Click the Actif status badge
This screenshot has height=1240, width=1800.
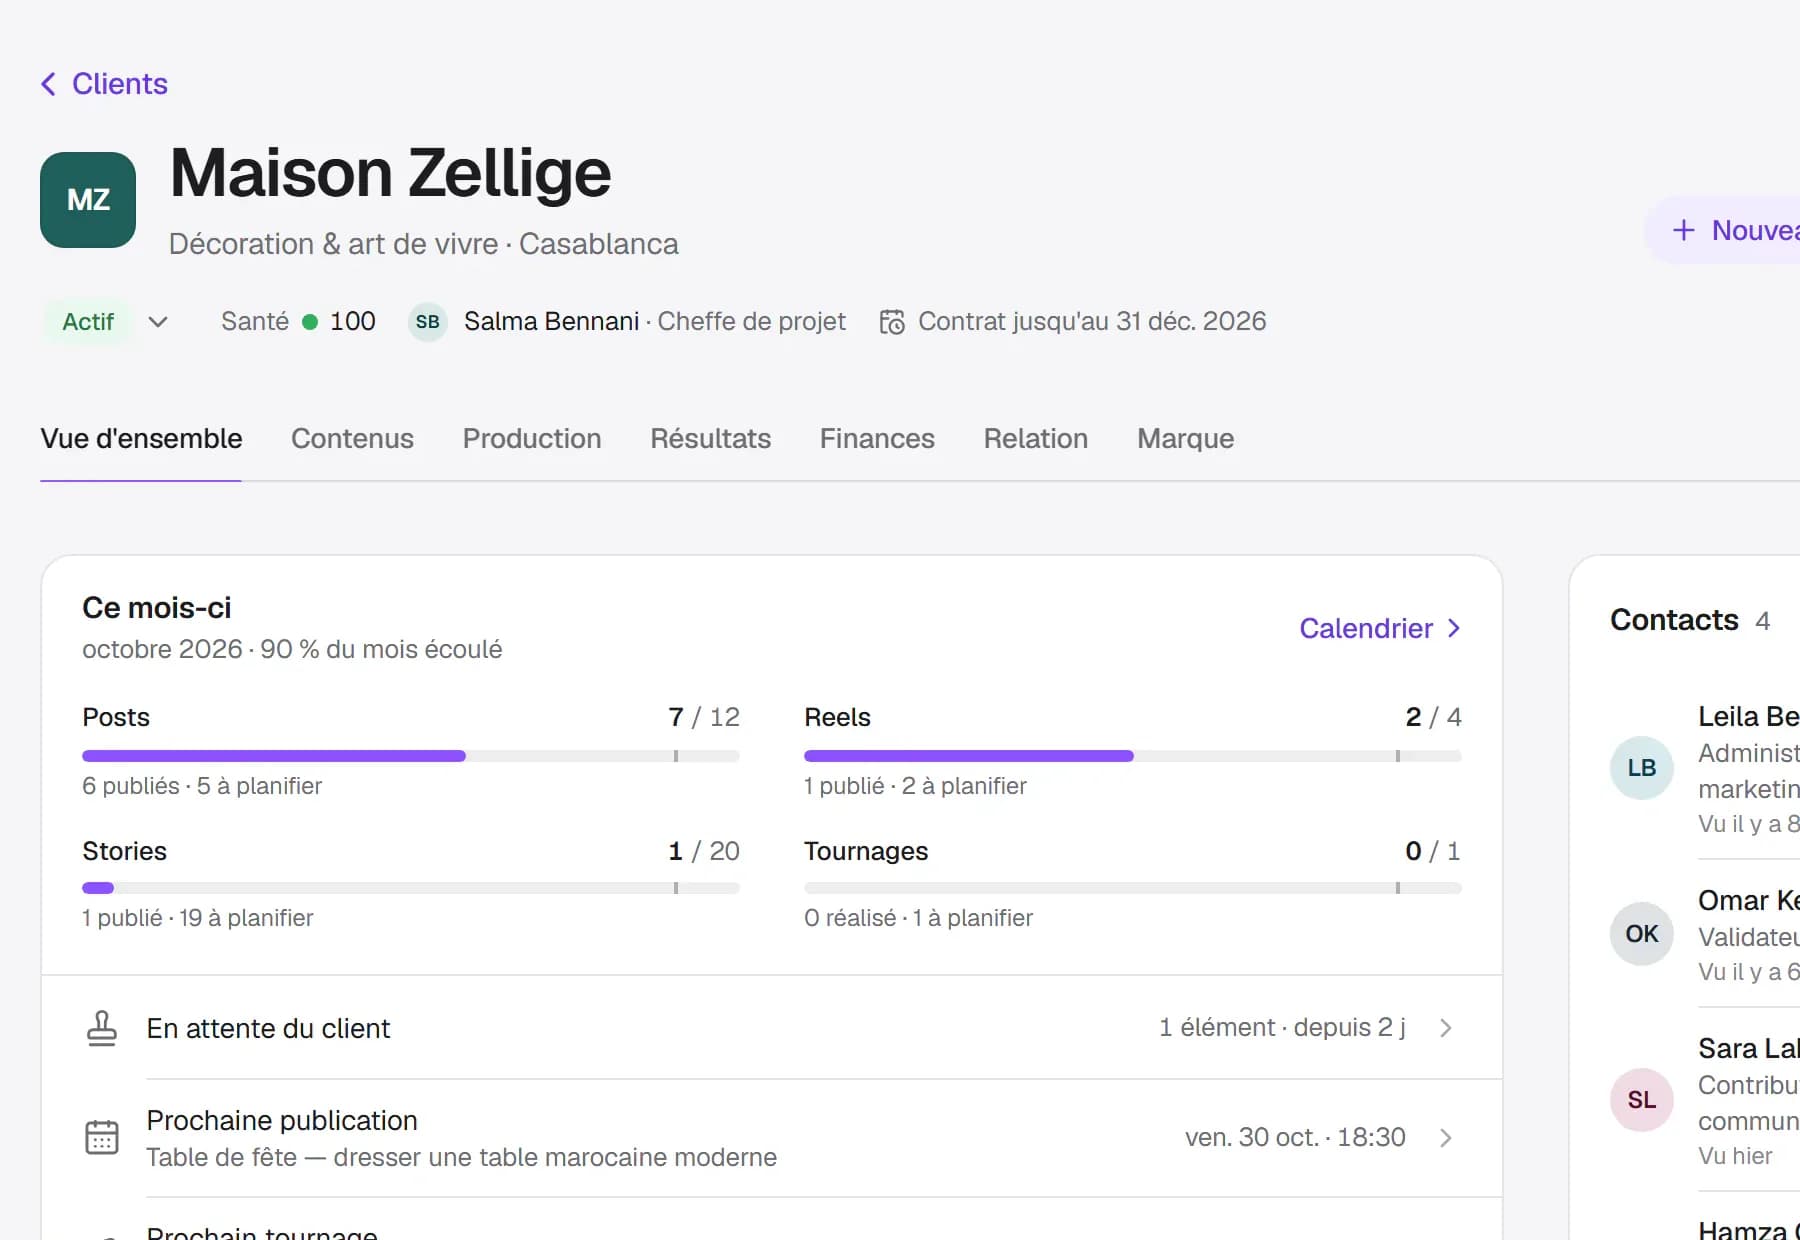tap(88, 322)
